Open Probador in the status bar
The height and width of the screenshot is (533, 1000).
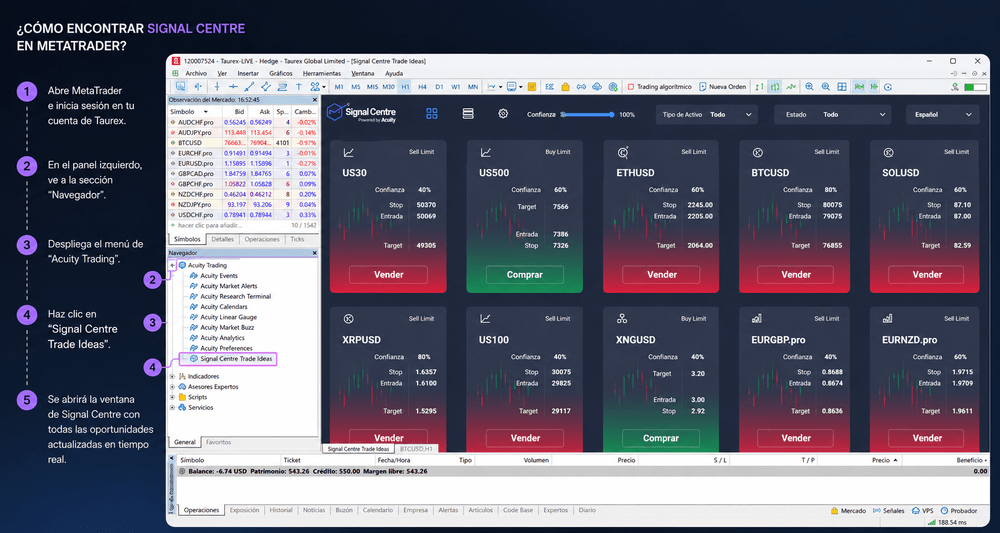tap(959, 511)
